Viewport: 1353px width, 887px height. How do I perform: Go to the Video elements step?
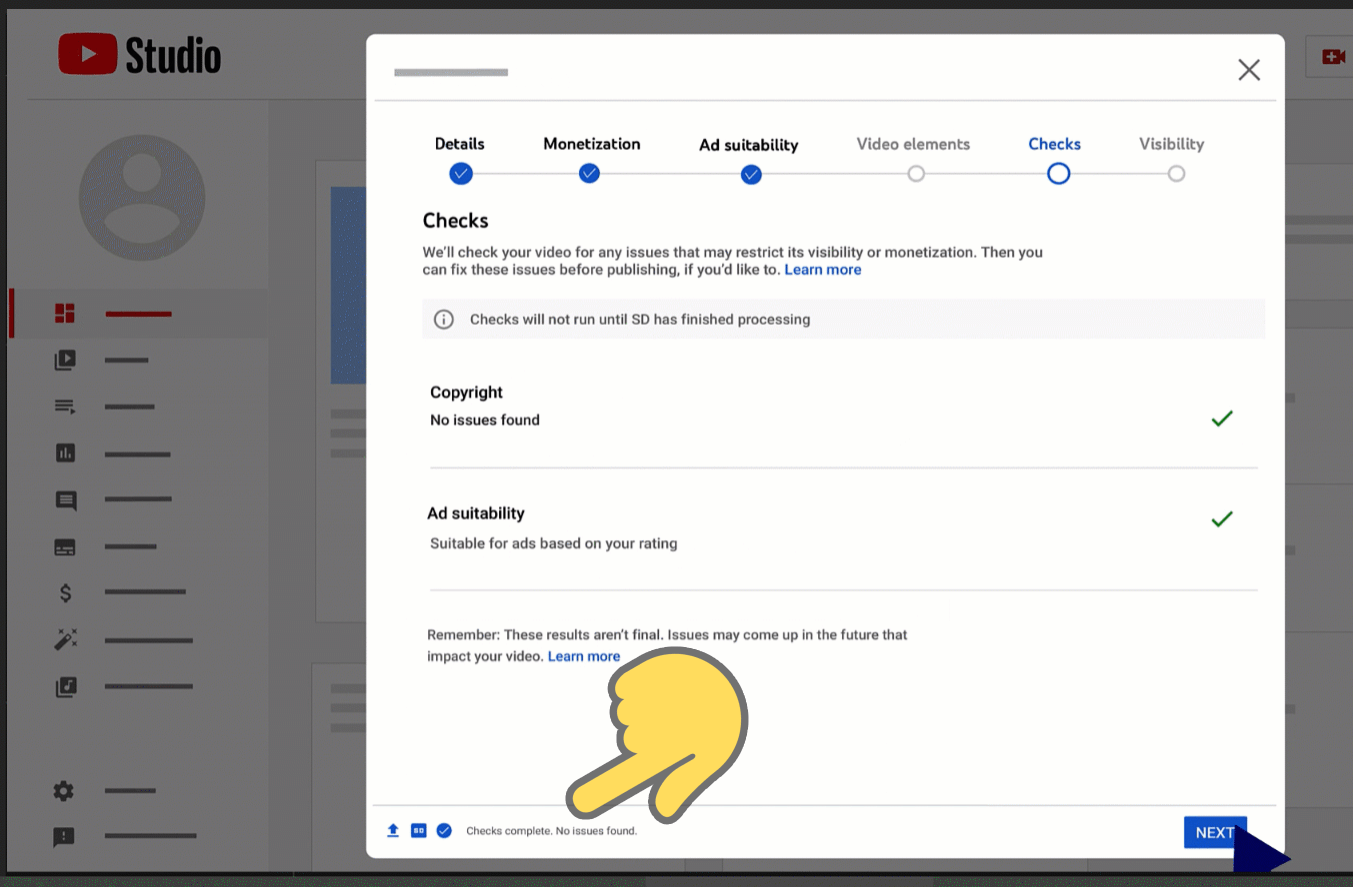tap(915, 173)
